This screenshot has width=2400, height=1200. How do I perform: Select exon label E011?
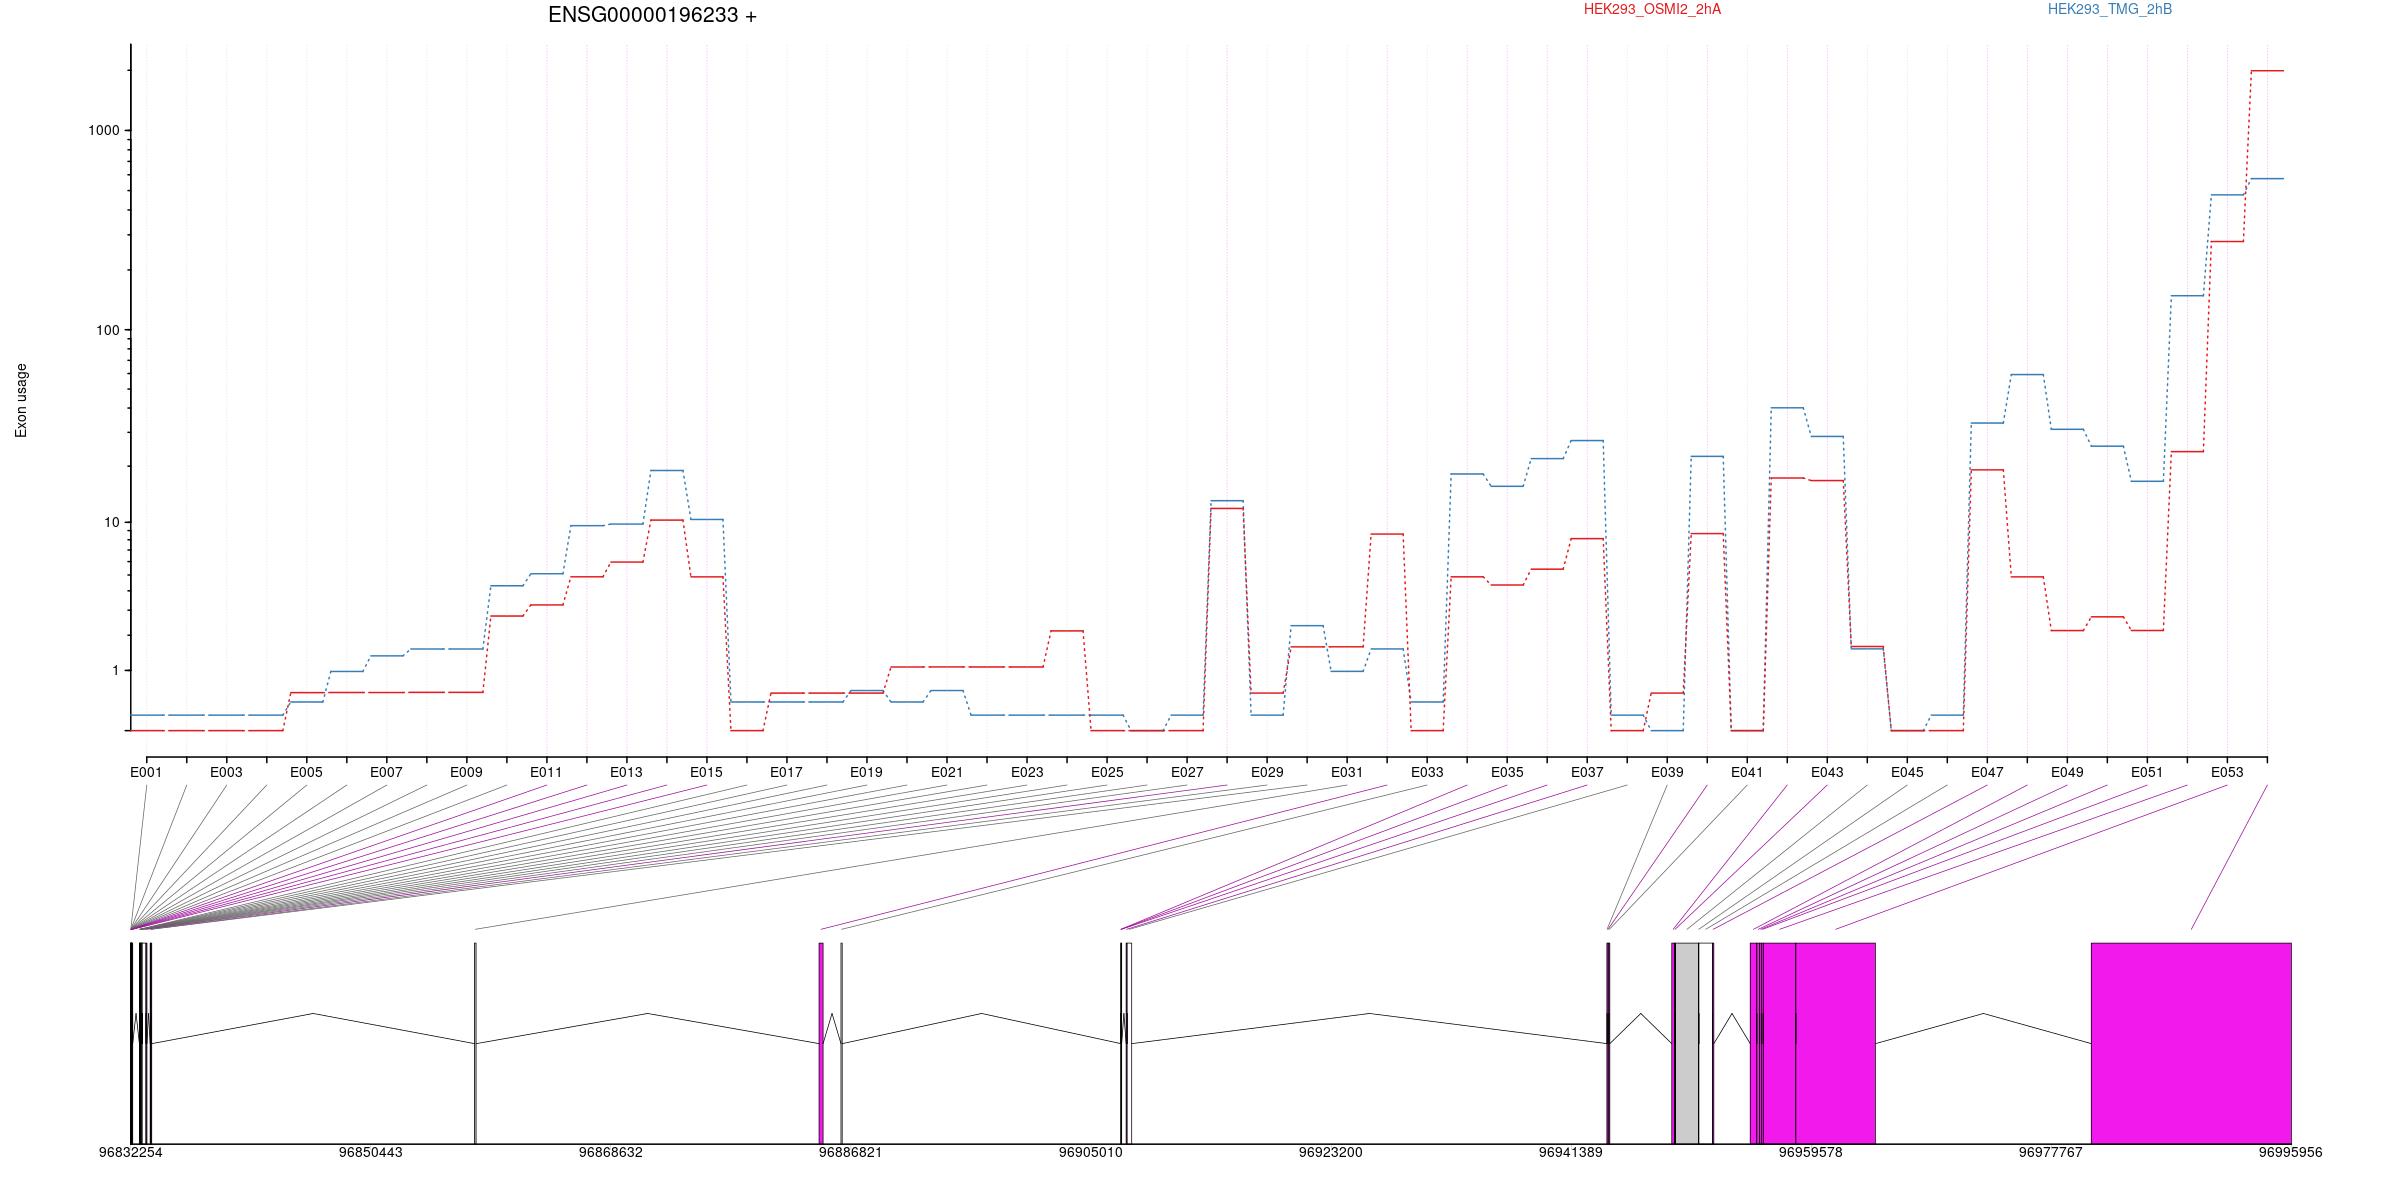coord(546,772)
